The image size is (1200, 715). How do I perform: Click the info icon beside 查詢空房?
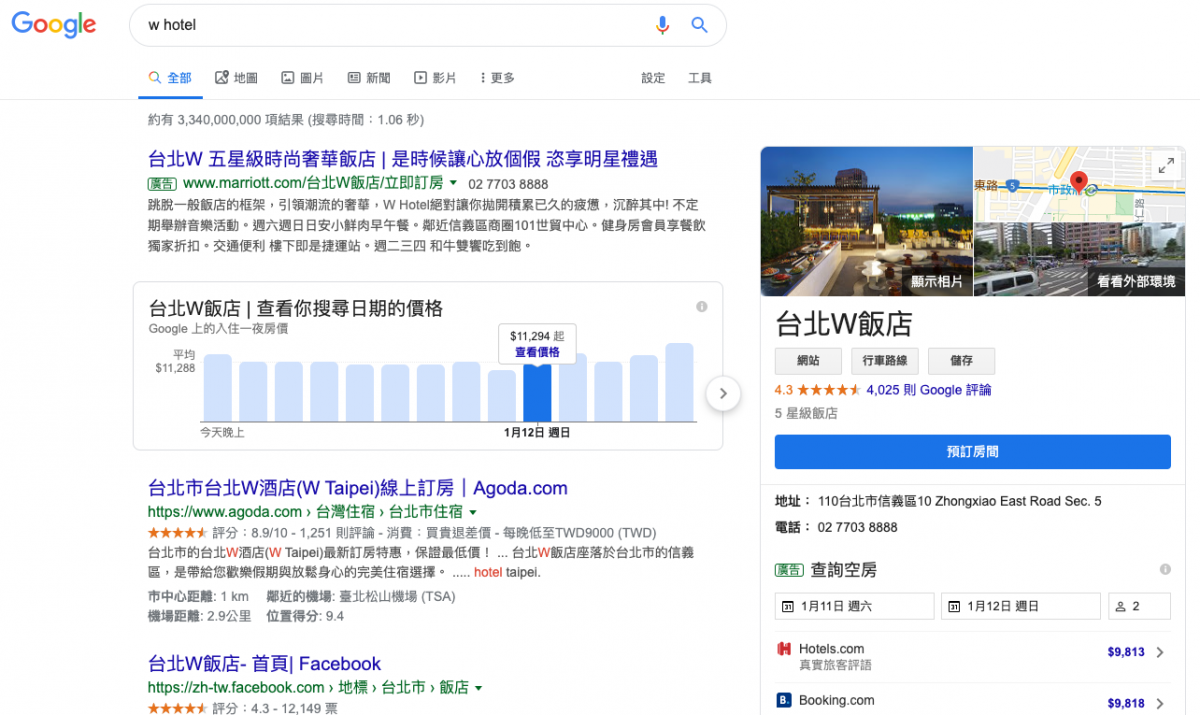click(1165, 569)
